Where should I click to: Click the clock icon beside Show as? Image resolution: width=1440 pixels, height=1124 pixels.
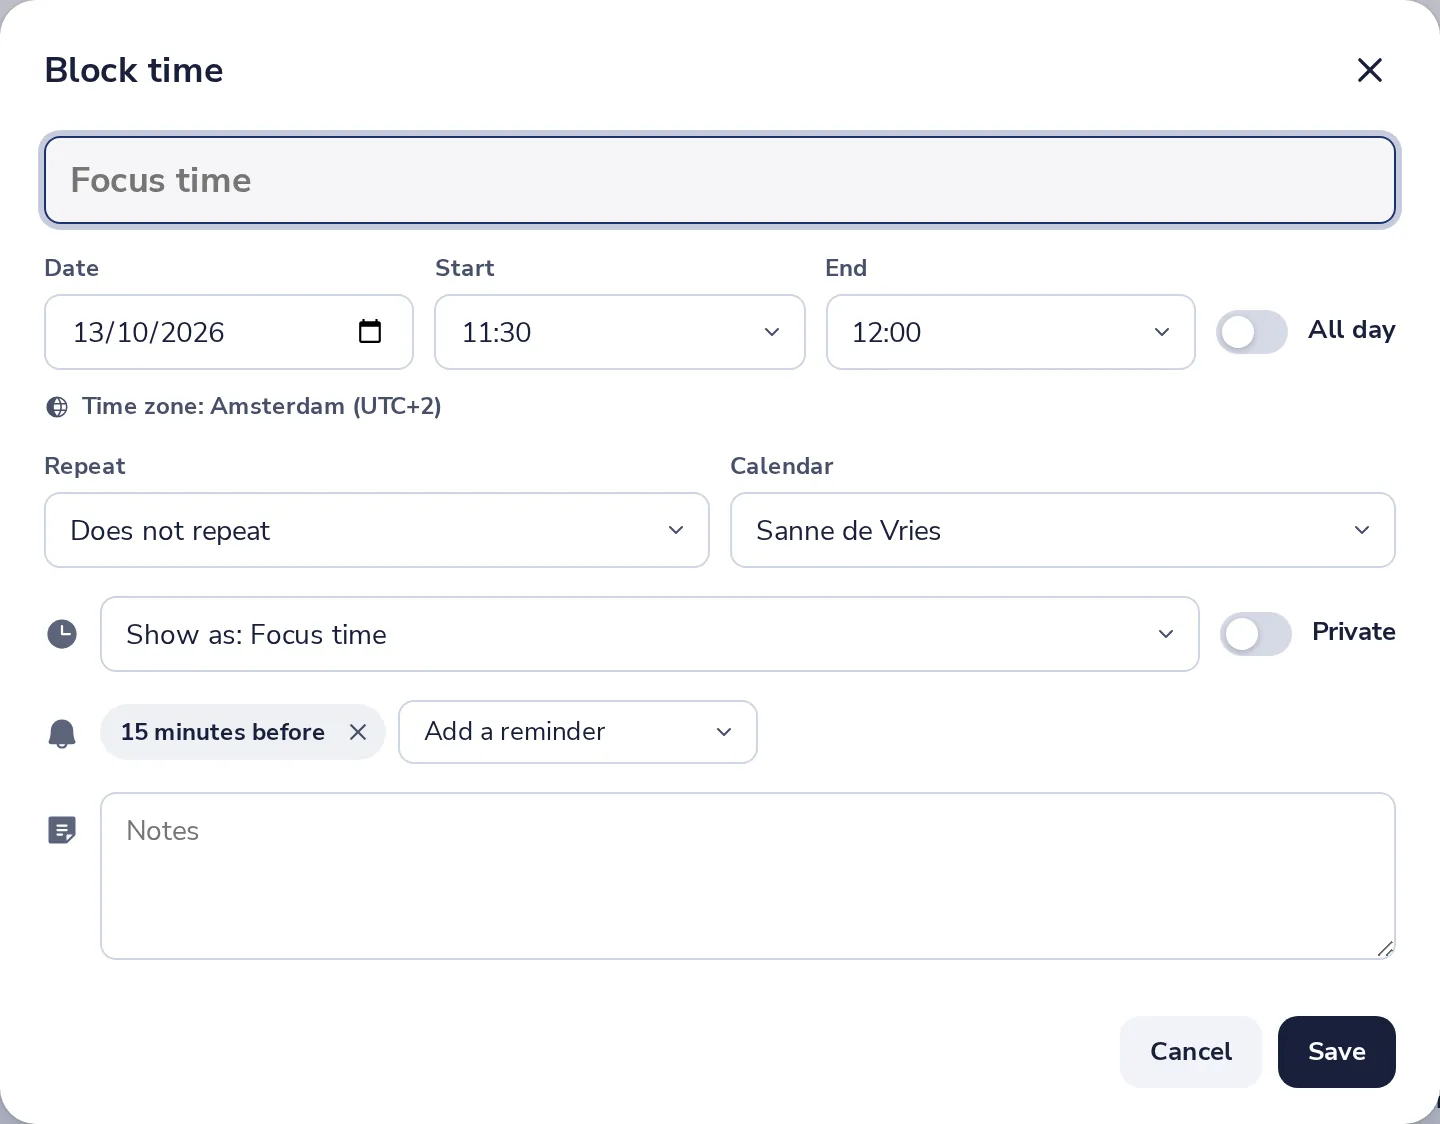[x=62, y=634]
